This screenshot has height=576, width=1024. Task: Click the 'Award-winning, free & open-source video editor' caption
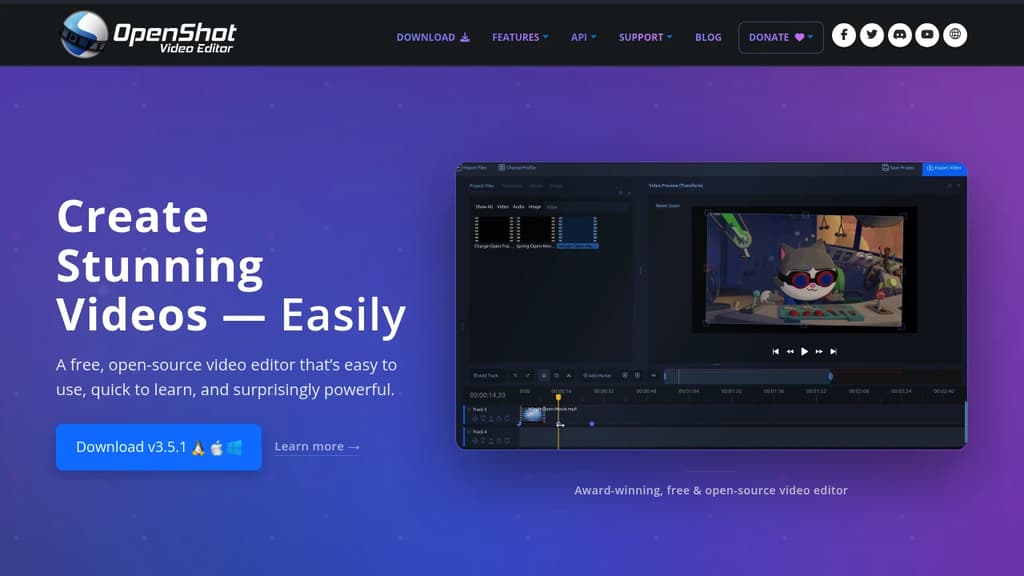coord(711,490)
